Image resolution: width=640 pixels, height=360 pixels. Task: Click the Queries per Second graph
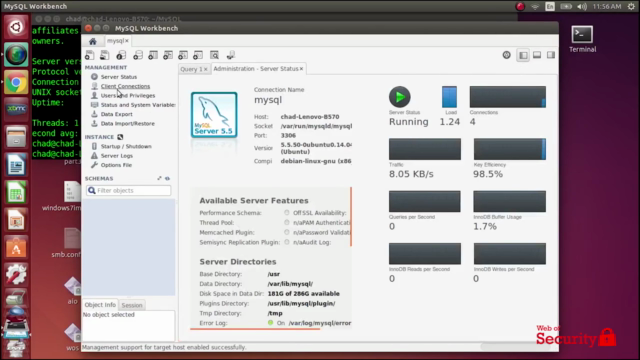tap(424, 201)
